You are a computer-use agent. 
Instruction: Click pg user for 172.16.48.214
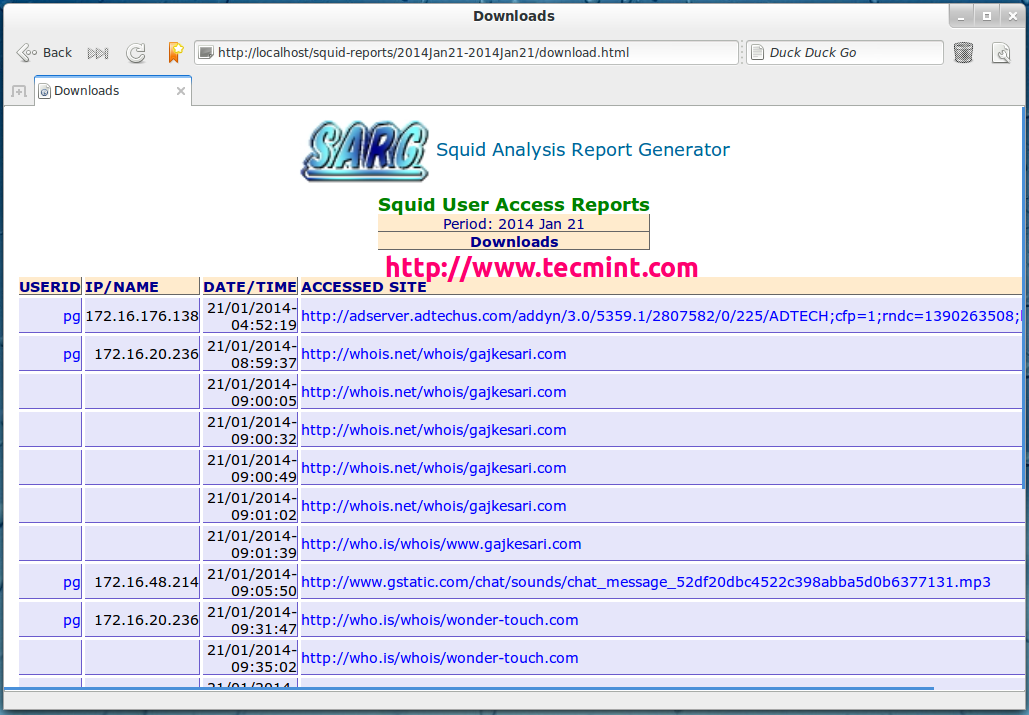pyautogui.click(x=72, y=583)
